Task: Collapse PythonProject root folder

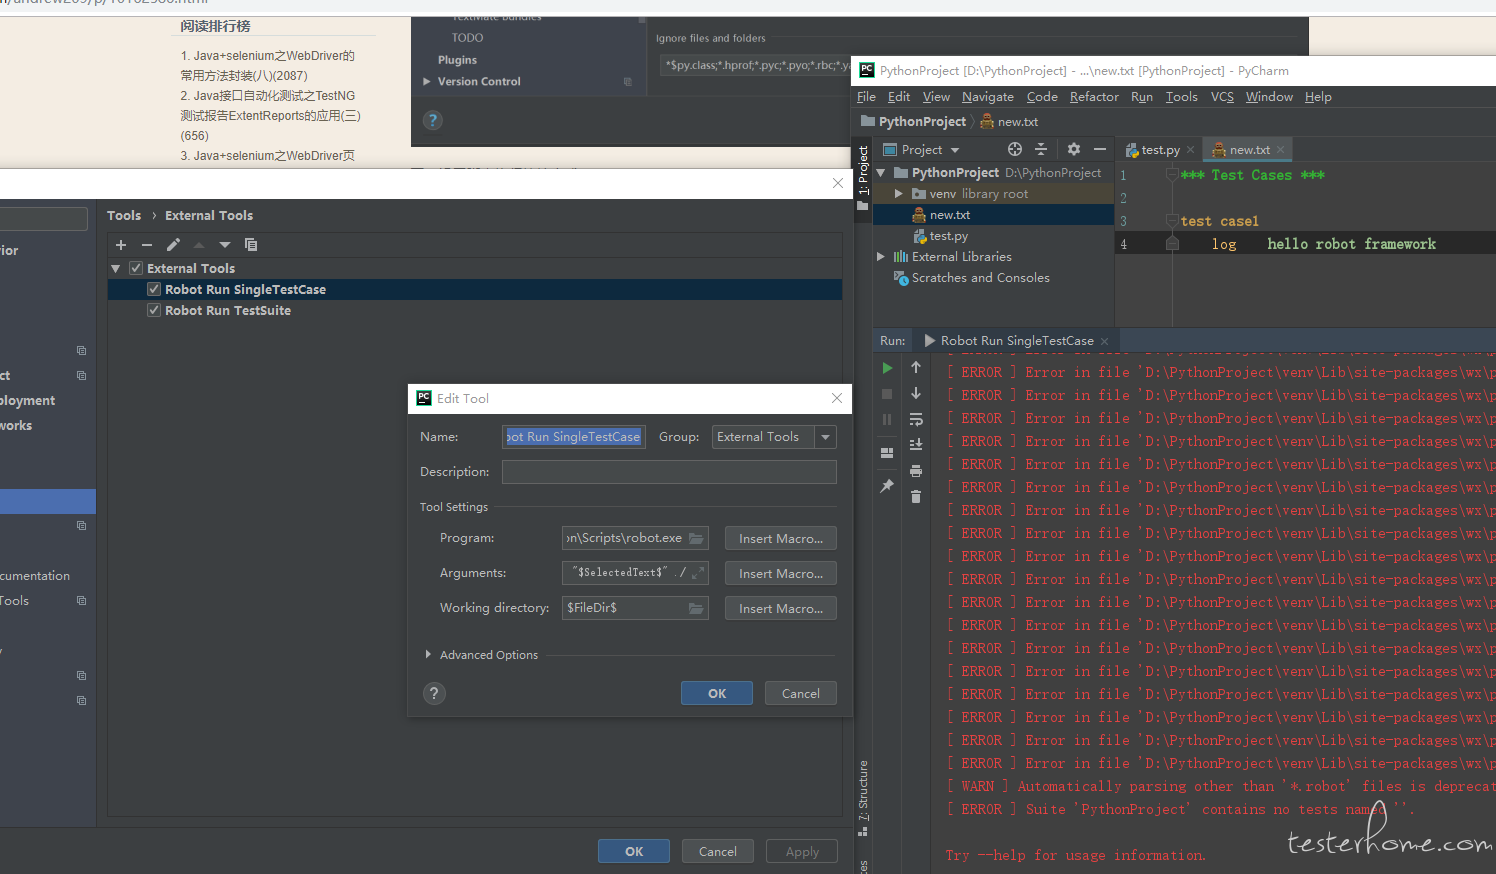Action: click(x=881, y=173)
